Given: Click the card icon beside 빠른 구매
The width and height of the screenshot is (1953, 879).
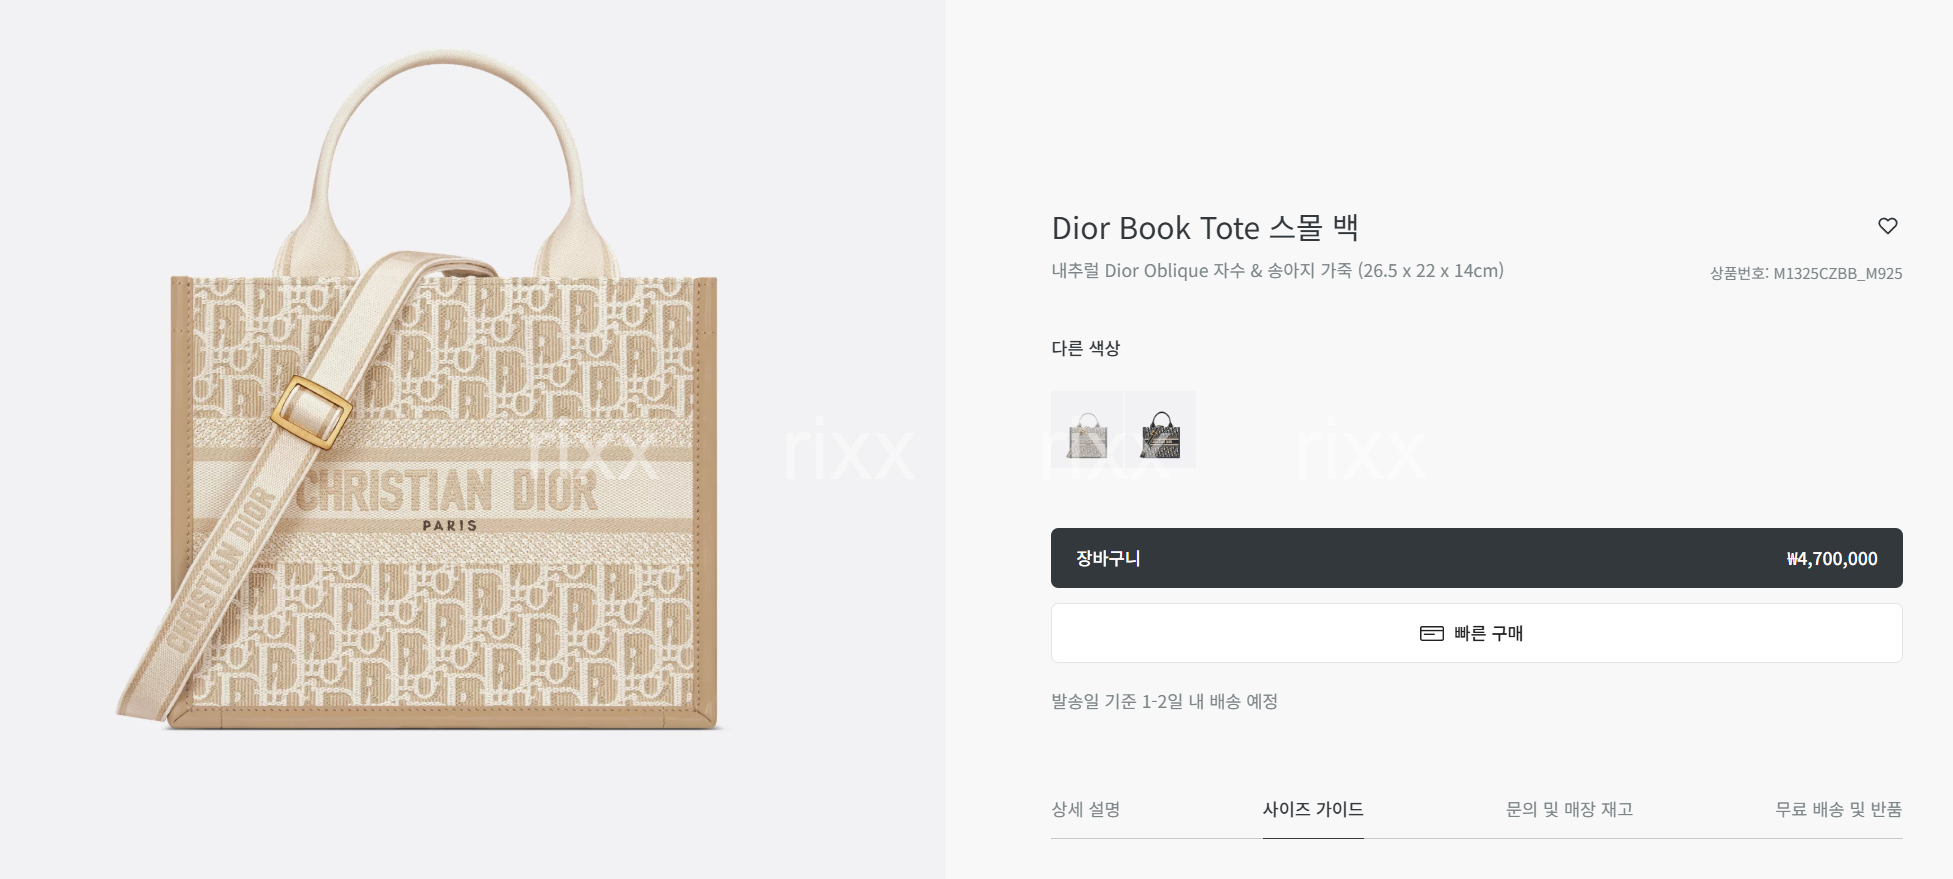Looking at the screenshot, I should [x=1431, y=633].
